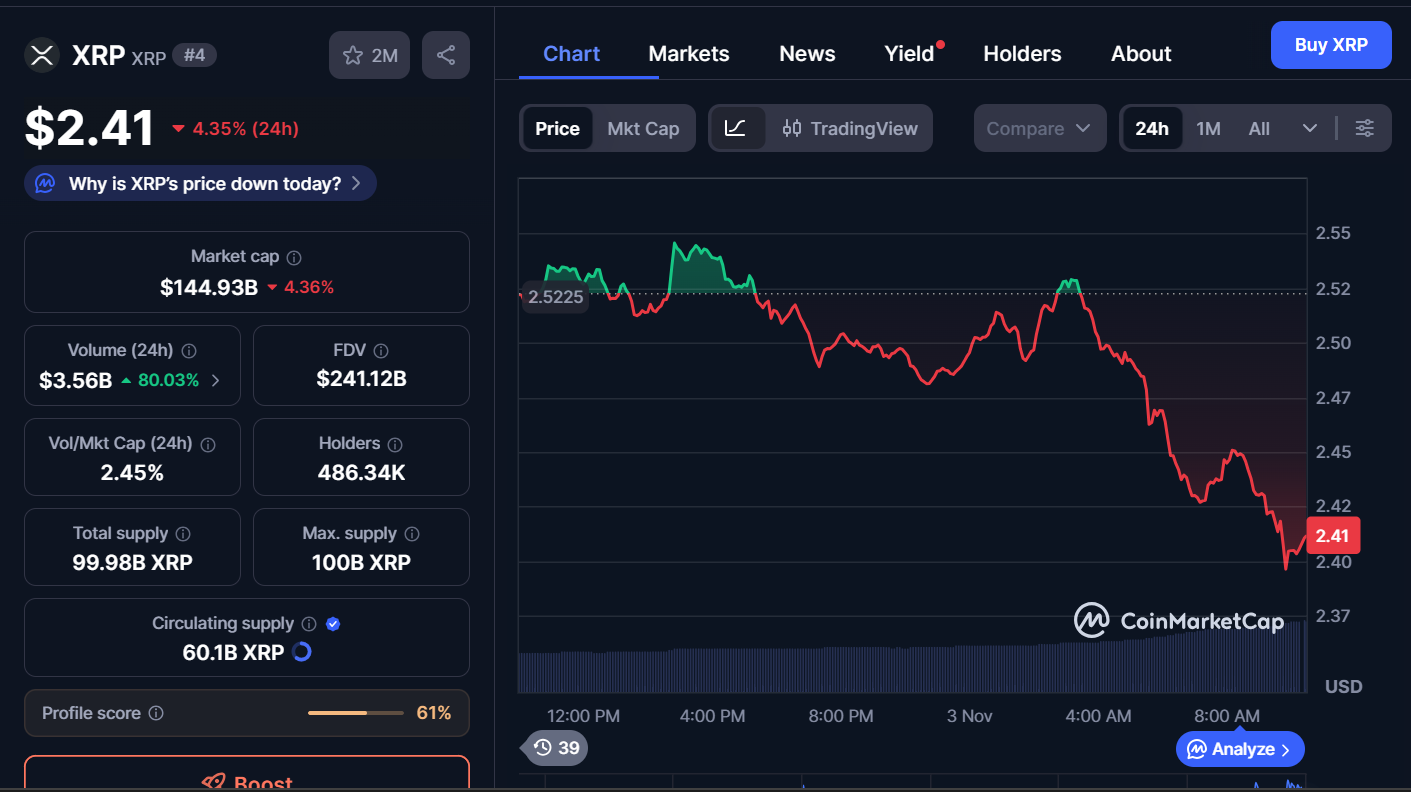Select the 1M timeframe
This screenshot has width=1411, height=792.
click(x=1208, y=128)
